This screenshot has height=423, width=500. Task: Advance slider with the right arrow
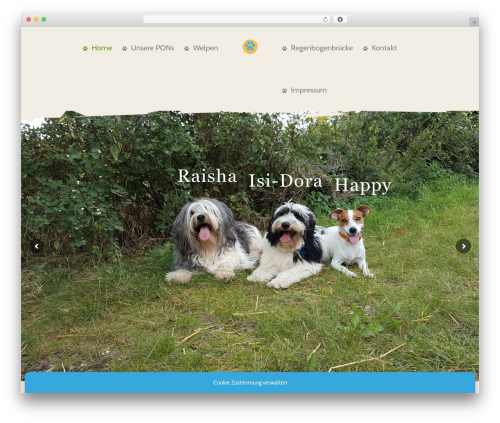463,246
